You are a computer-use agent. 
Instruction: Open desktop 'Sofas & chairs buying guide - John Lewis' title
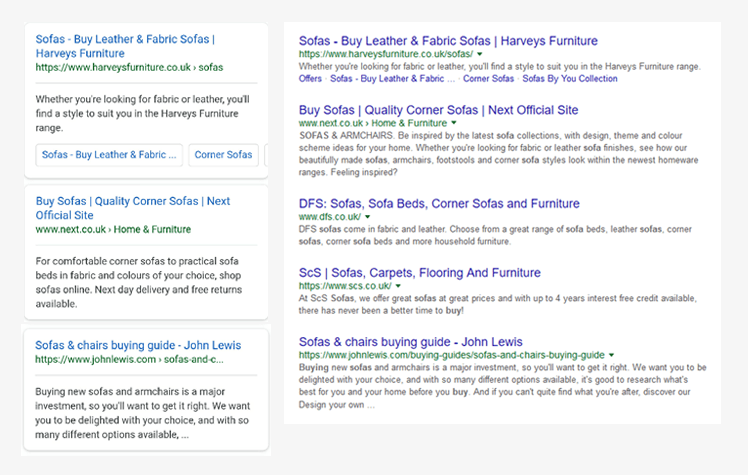[x=410, y=342]
